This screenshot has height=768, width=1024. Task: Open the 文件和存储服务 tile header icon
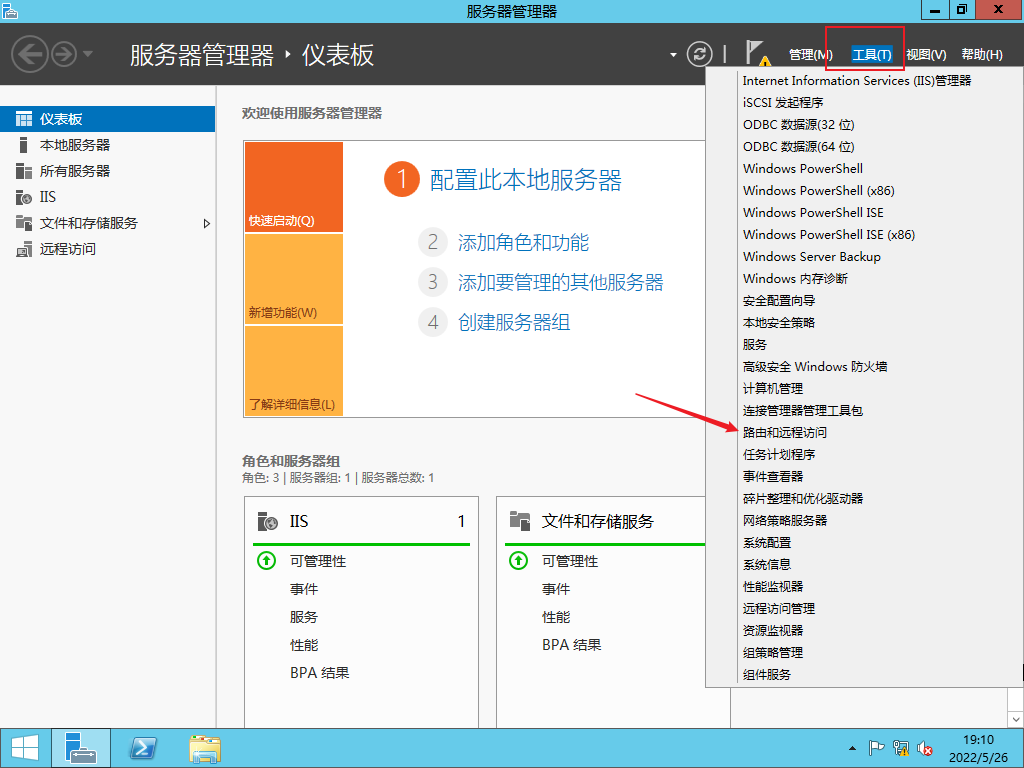tap(520, 521)
